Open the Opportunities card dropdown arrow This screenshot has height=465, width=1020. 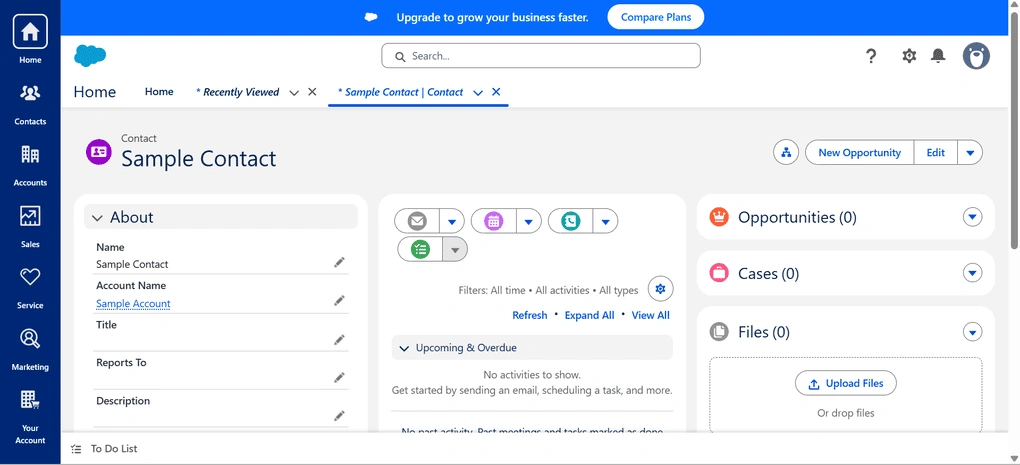(973, 217)
